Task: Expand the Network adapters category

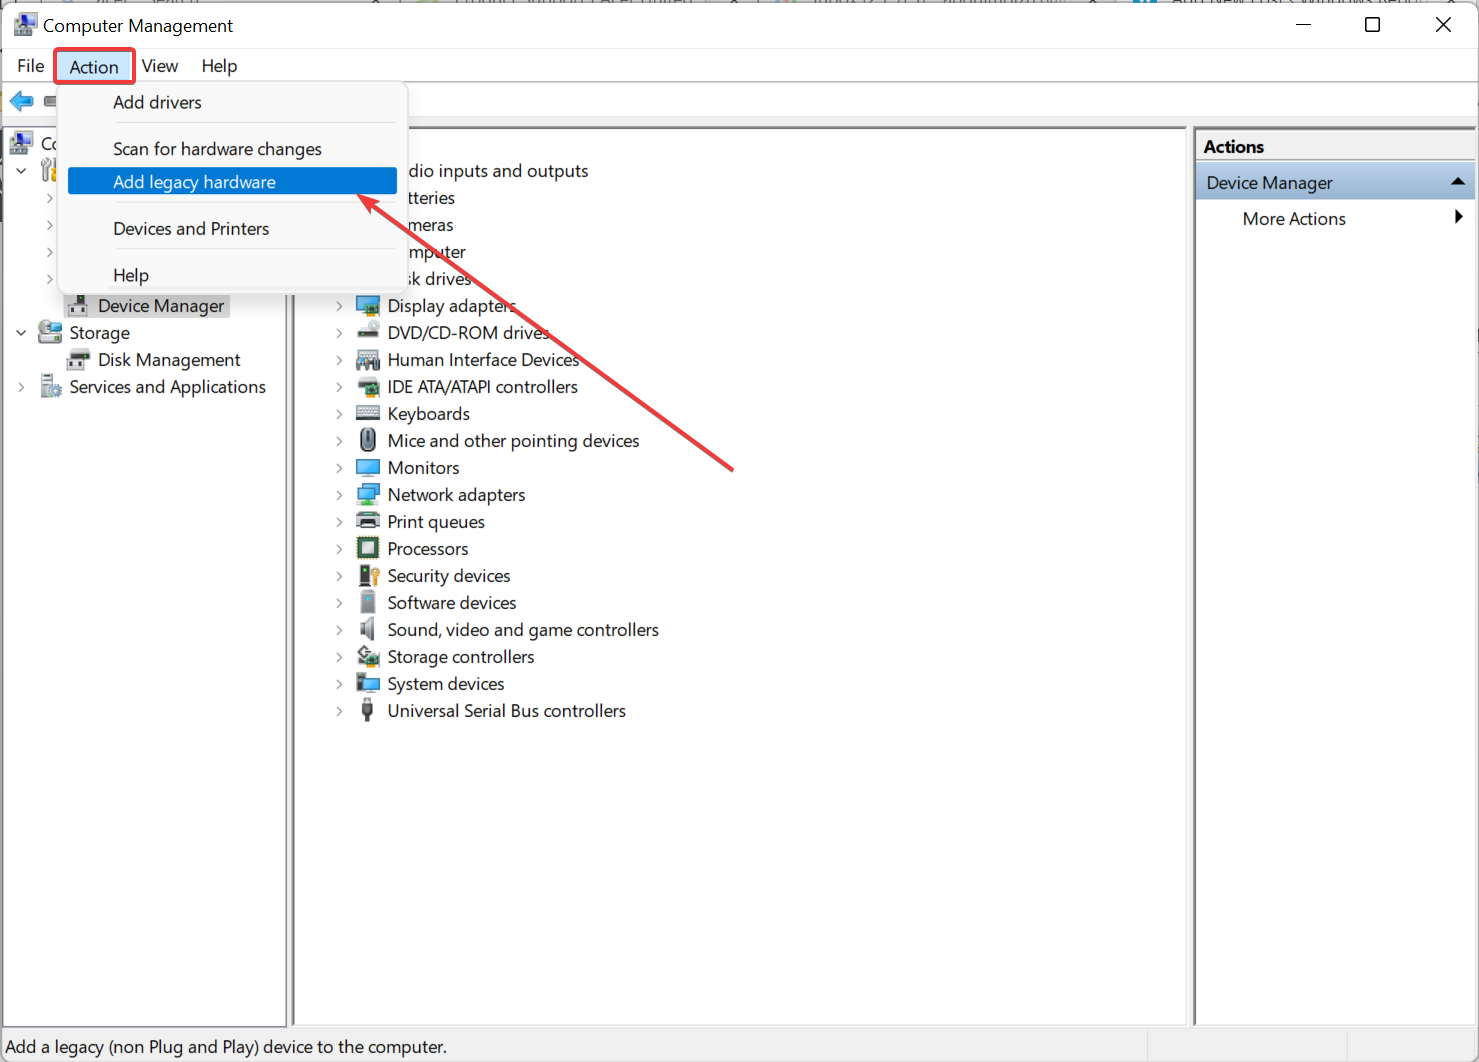Action: tap(339, 495)
